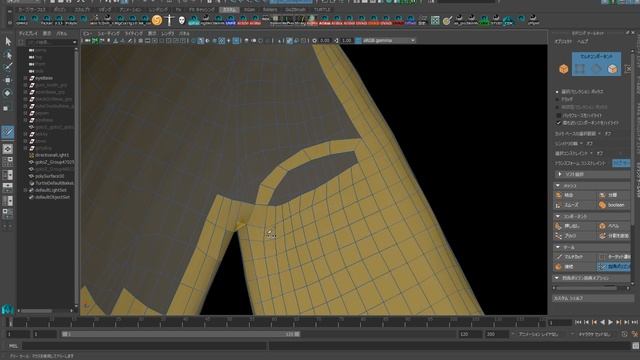Open the viewport Lighting menu
This screenshot has width=640, height=360.
pyautogui.click(x=133, y=33)
